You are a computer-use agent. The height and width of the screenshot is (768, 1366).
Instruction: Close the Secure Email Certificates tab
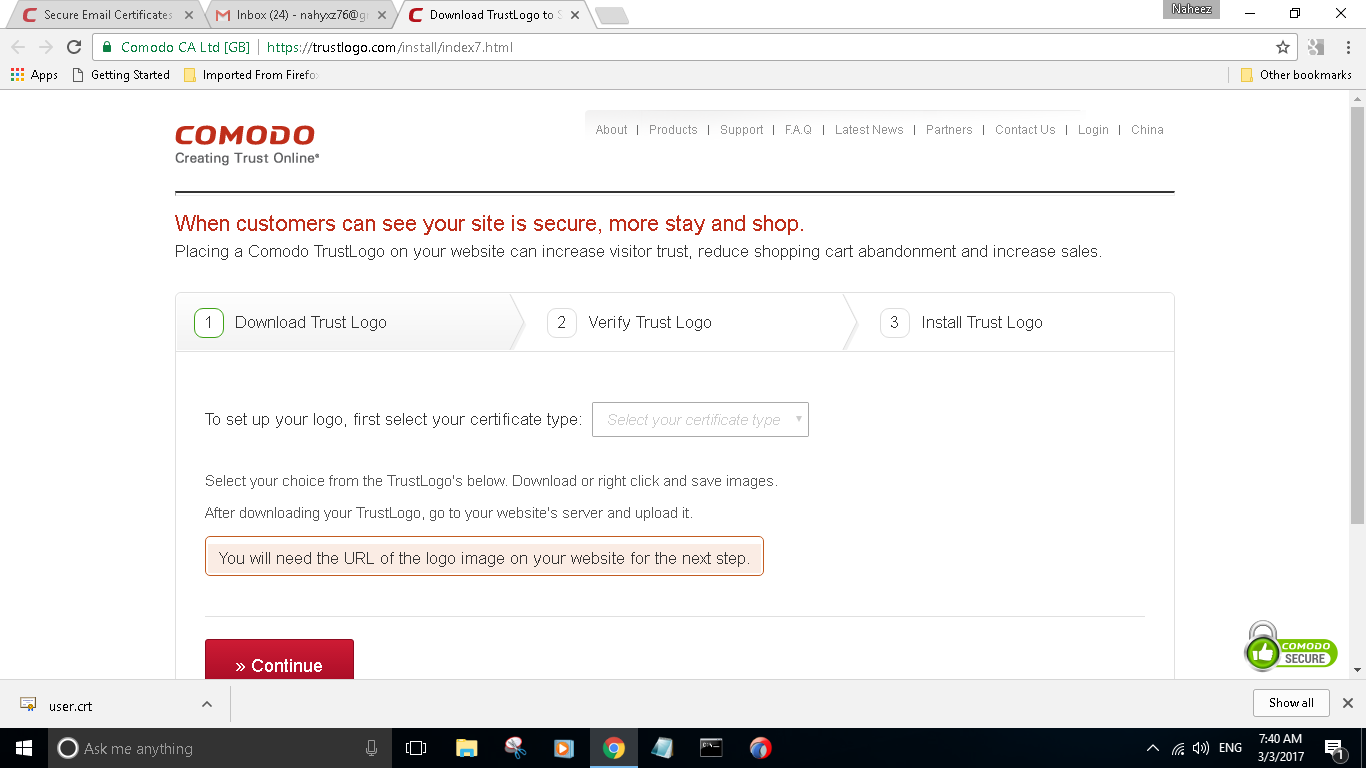pyautogui.click(x=189, y=15)
